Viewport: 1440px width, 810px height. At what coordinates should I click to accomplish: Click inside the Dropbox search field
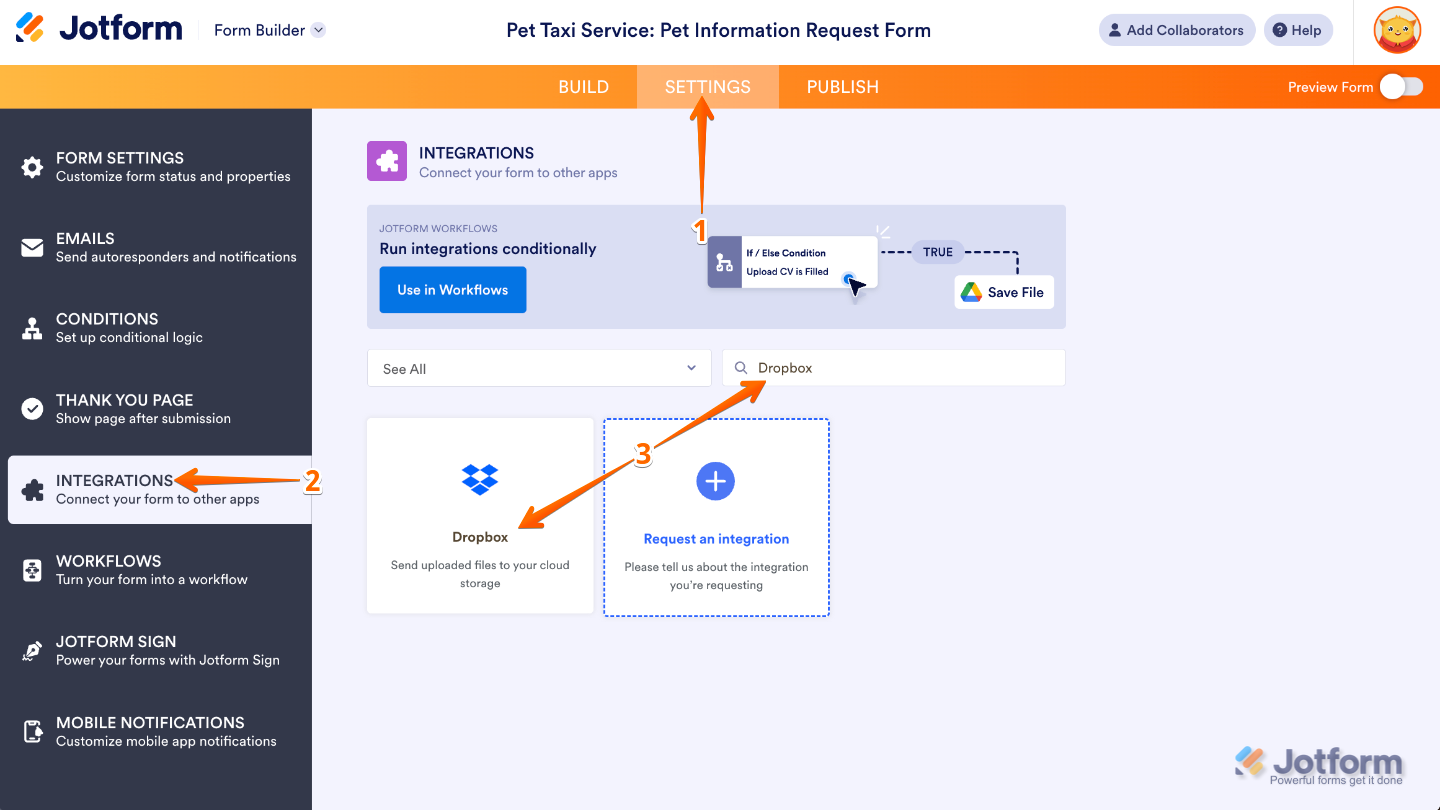(x=893, y=367)
